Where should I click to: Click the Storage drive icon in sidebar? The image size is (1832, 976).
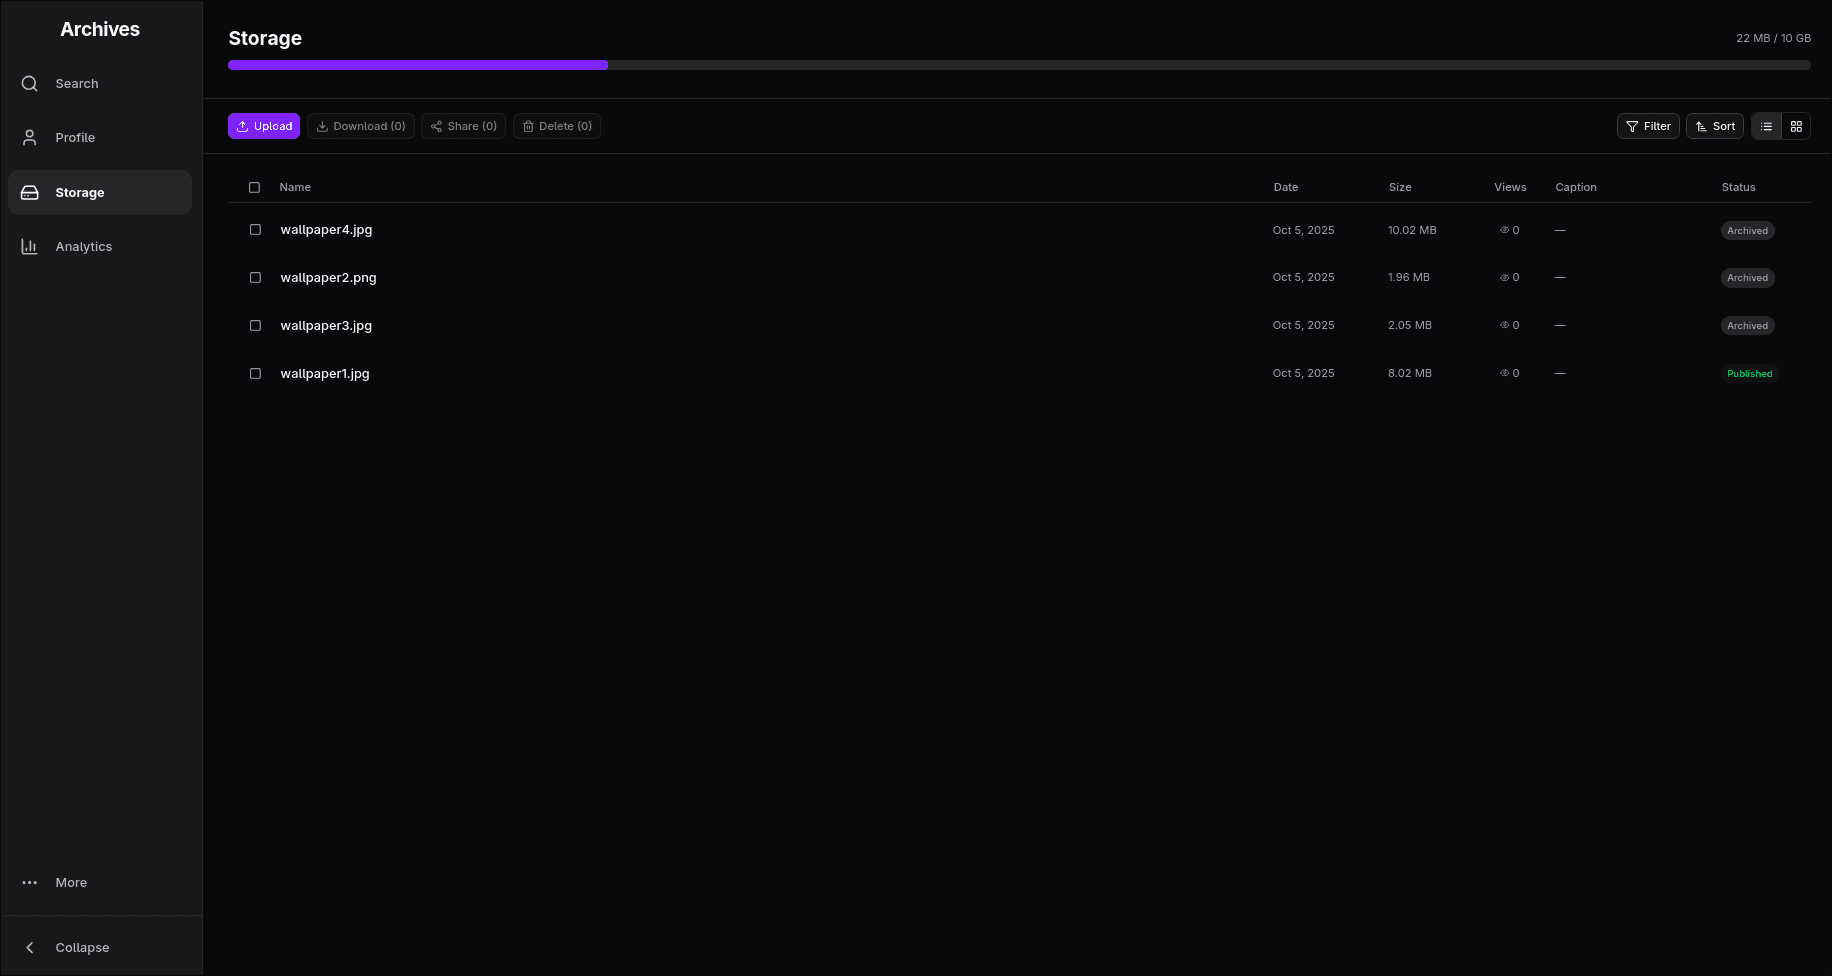30,193
